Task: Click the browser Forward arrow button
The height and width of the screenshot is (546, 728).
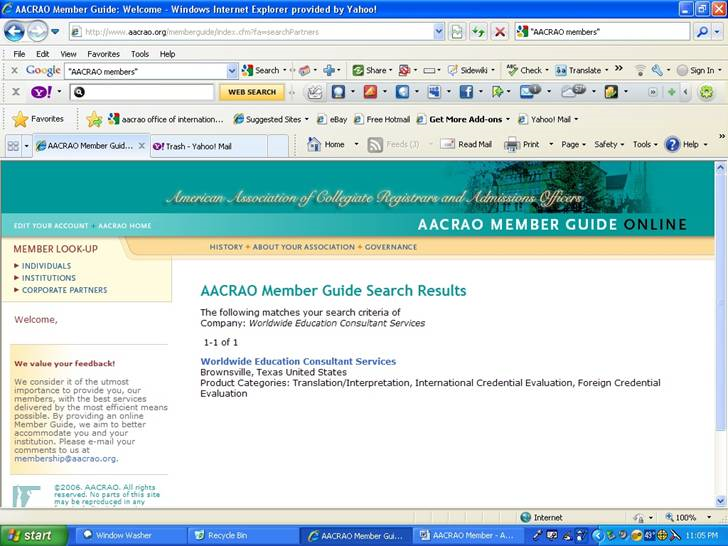Action: coord(37,32)
